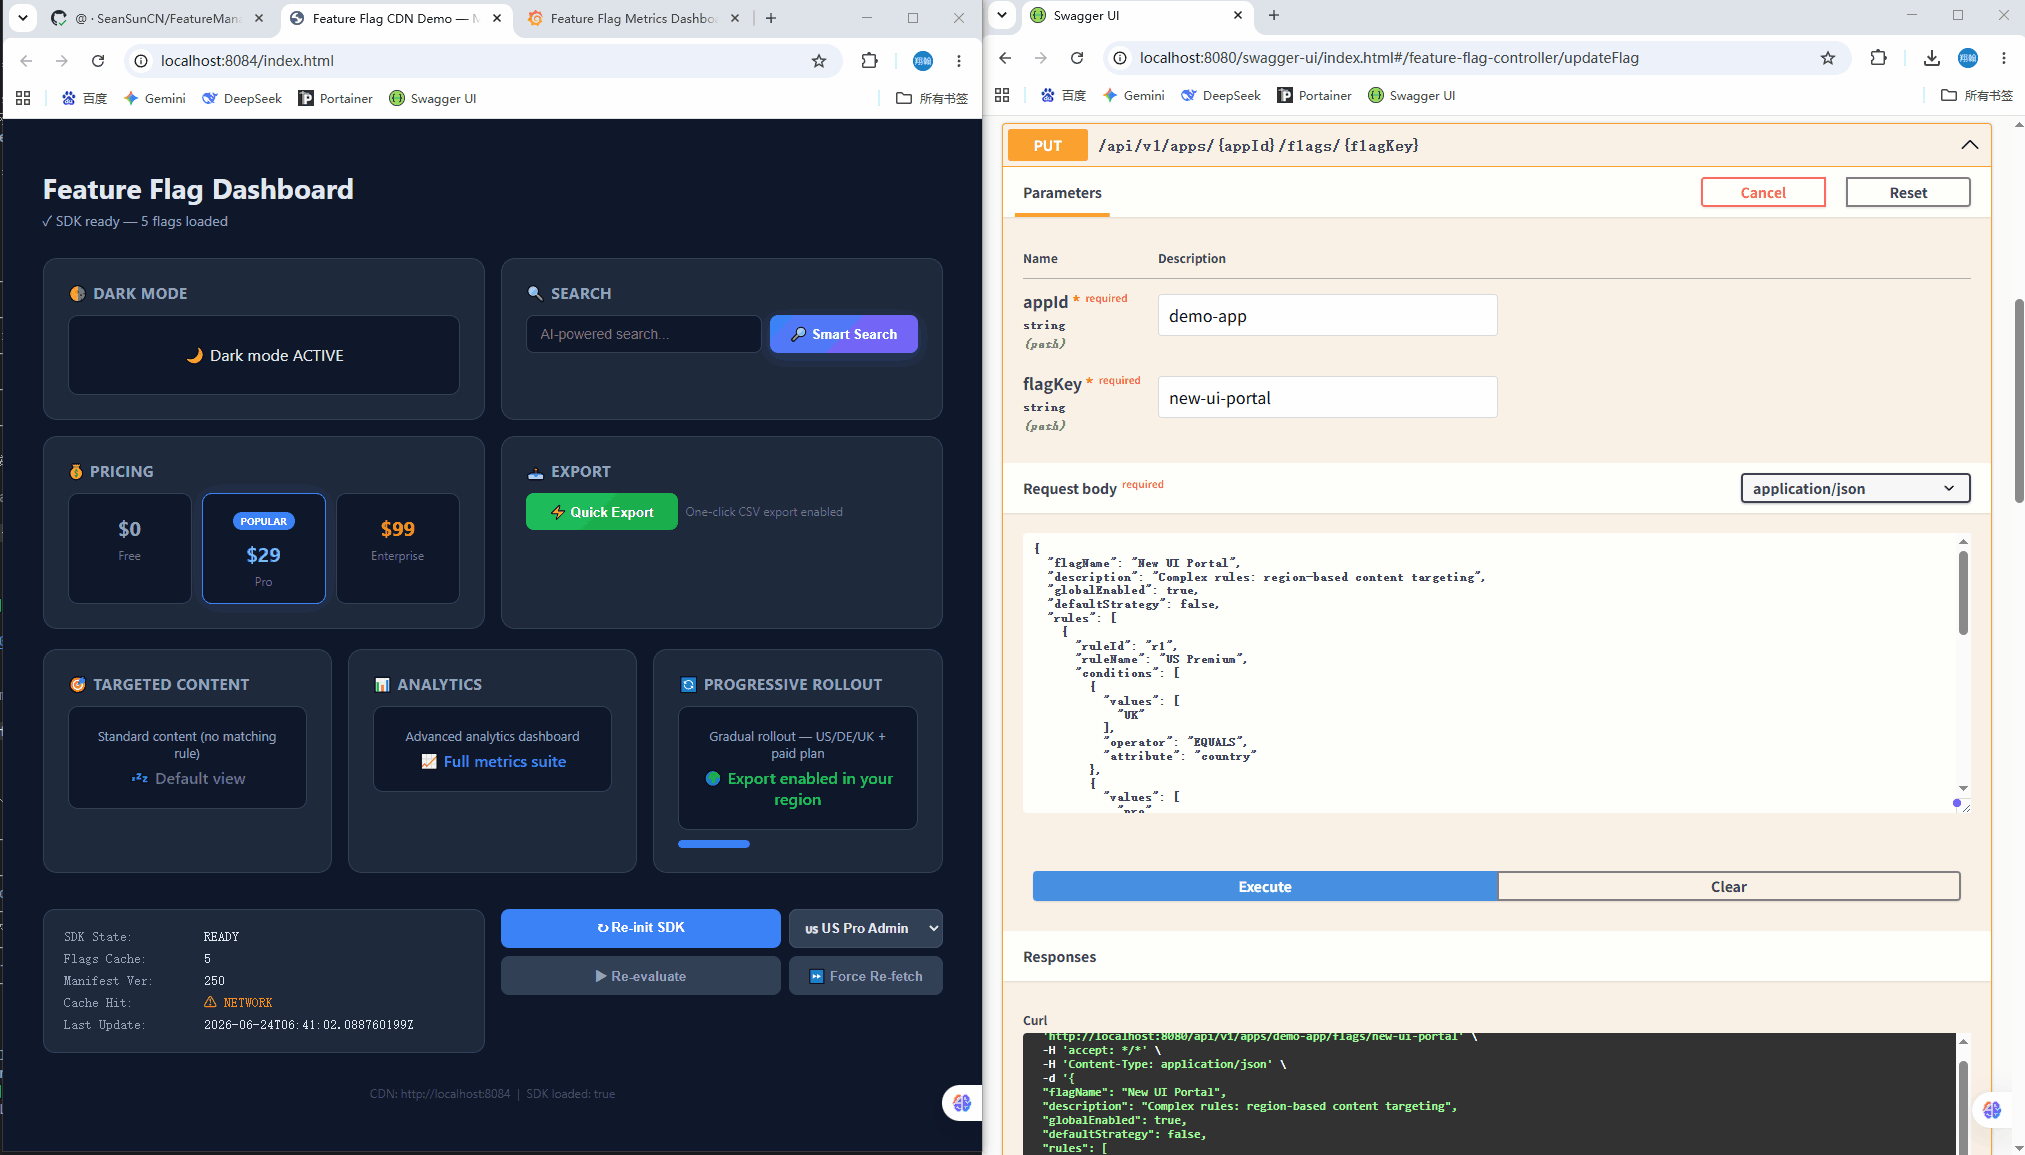Viewport: 2025px width, 1155px height.
Task: Go back in the Swagger UI window
Action: click(1005, 58)
